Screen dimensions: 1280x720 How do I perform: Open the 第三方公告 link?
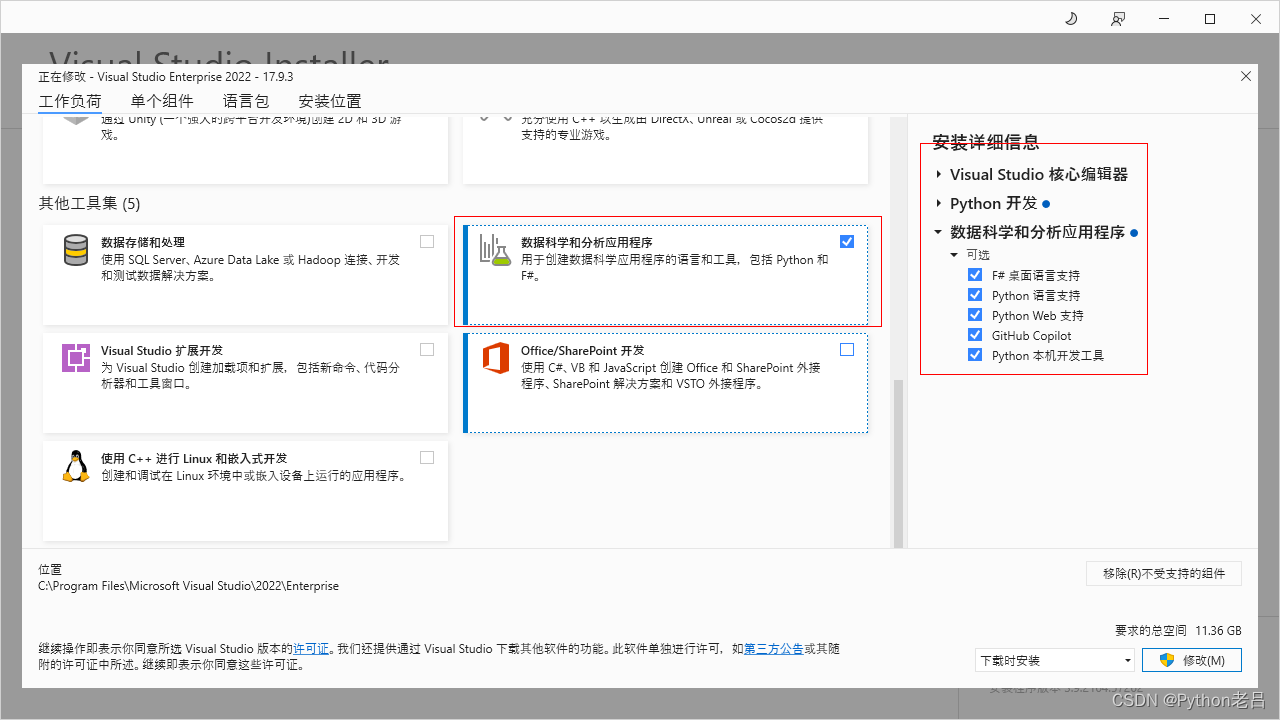774,649
